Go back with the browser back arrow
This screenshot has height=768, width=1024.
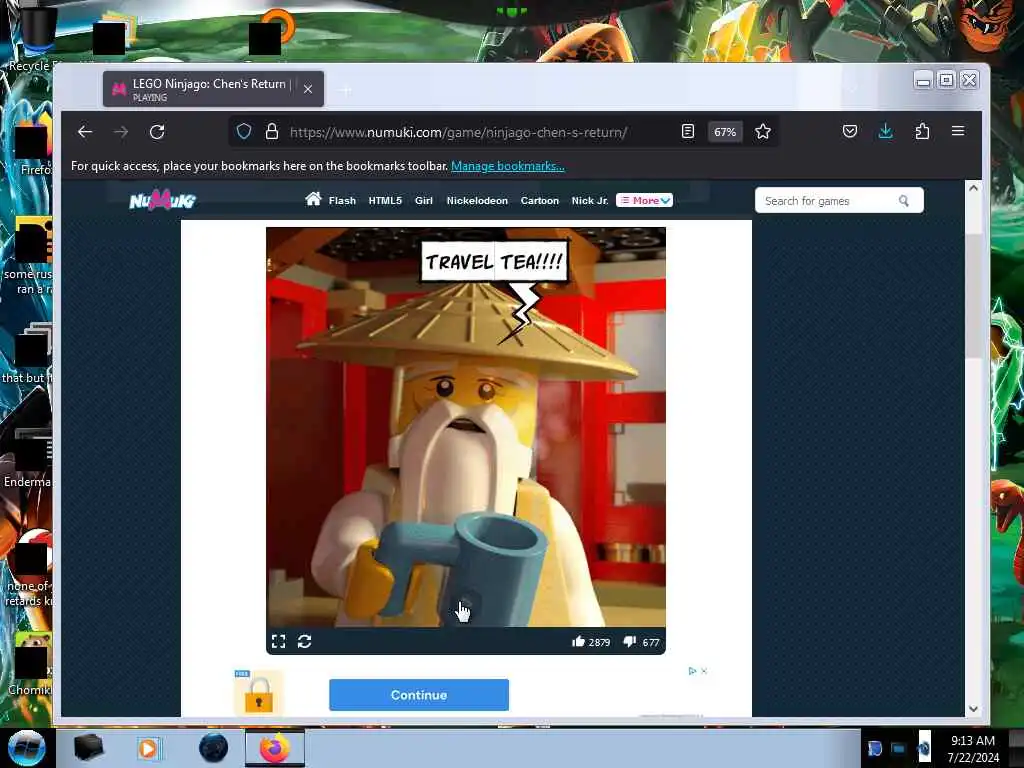point(85,132)
